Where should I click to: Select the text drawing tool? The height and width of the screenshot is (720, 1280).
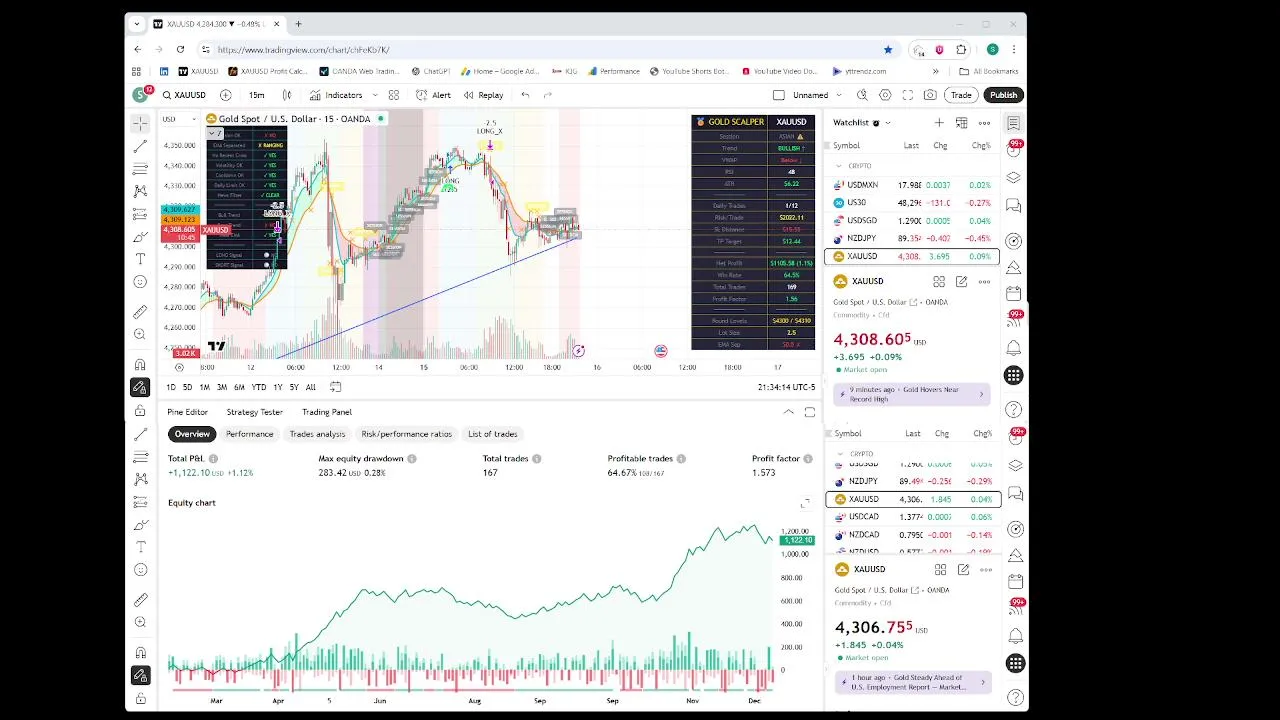pos(140,259)
